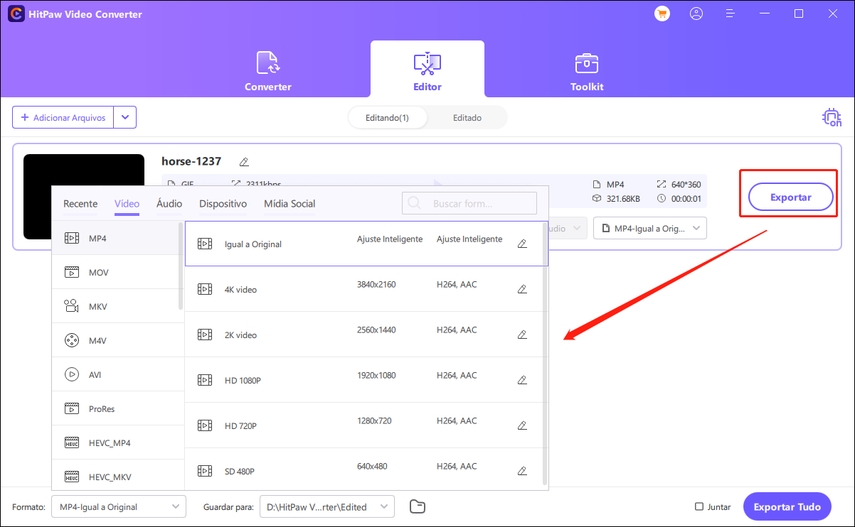The height and width of the screenshot is (527, 855).
Task: Open the user account icon
Action: 696,14
